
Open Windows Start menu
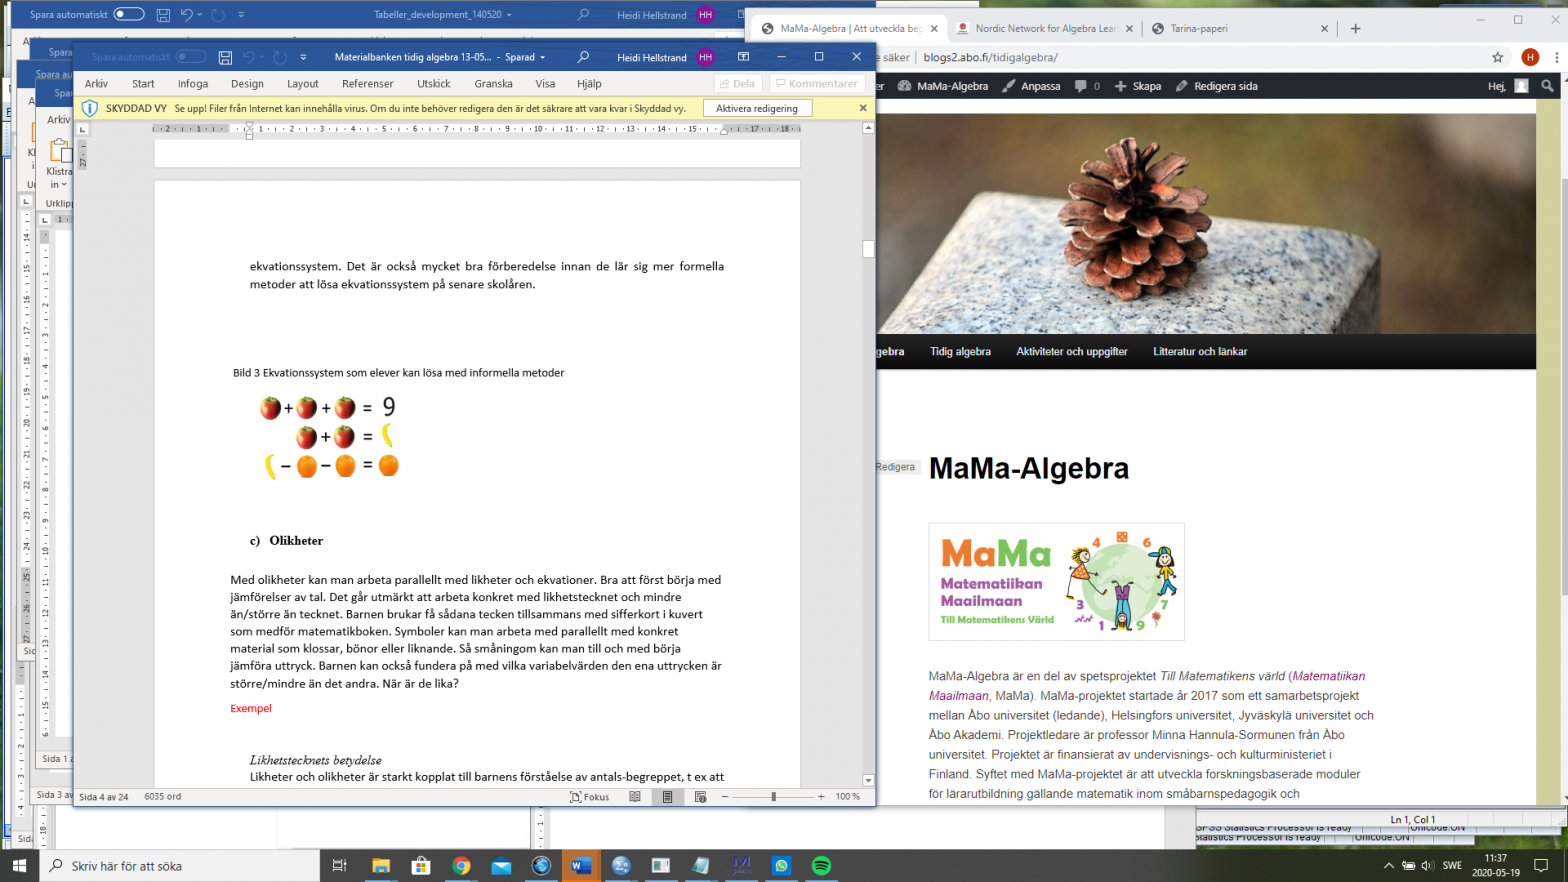click(x=19, y=866)
